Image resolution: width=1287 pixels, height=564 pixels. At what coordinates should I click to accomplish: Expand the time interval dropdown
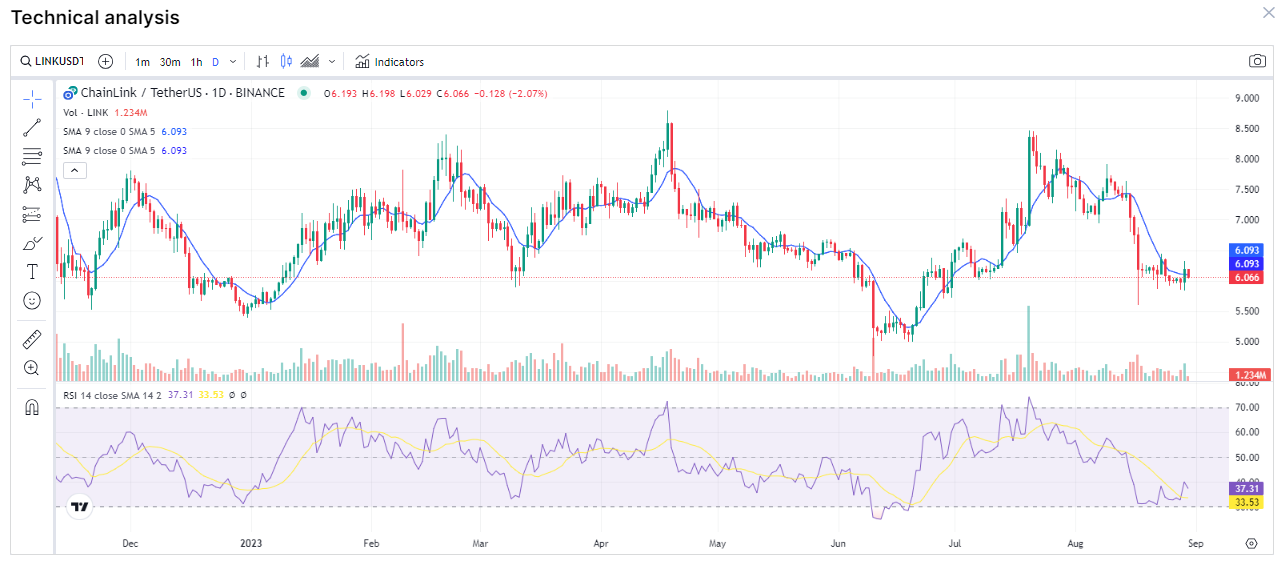click(x=233, y=62)
